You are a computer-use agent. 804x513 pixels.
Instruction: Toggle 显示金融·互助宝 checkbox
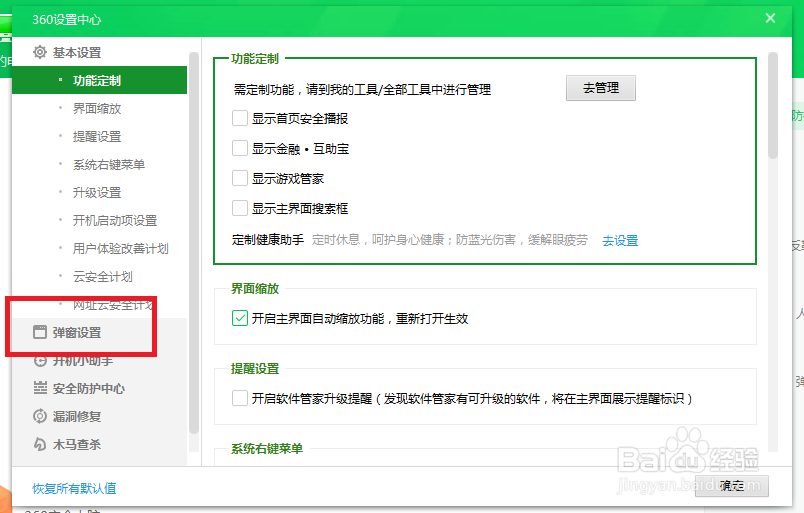(239, 148)
